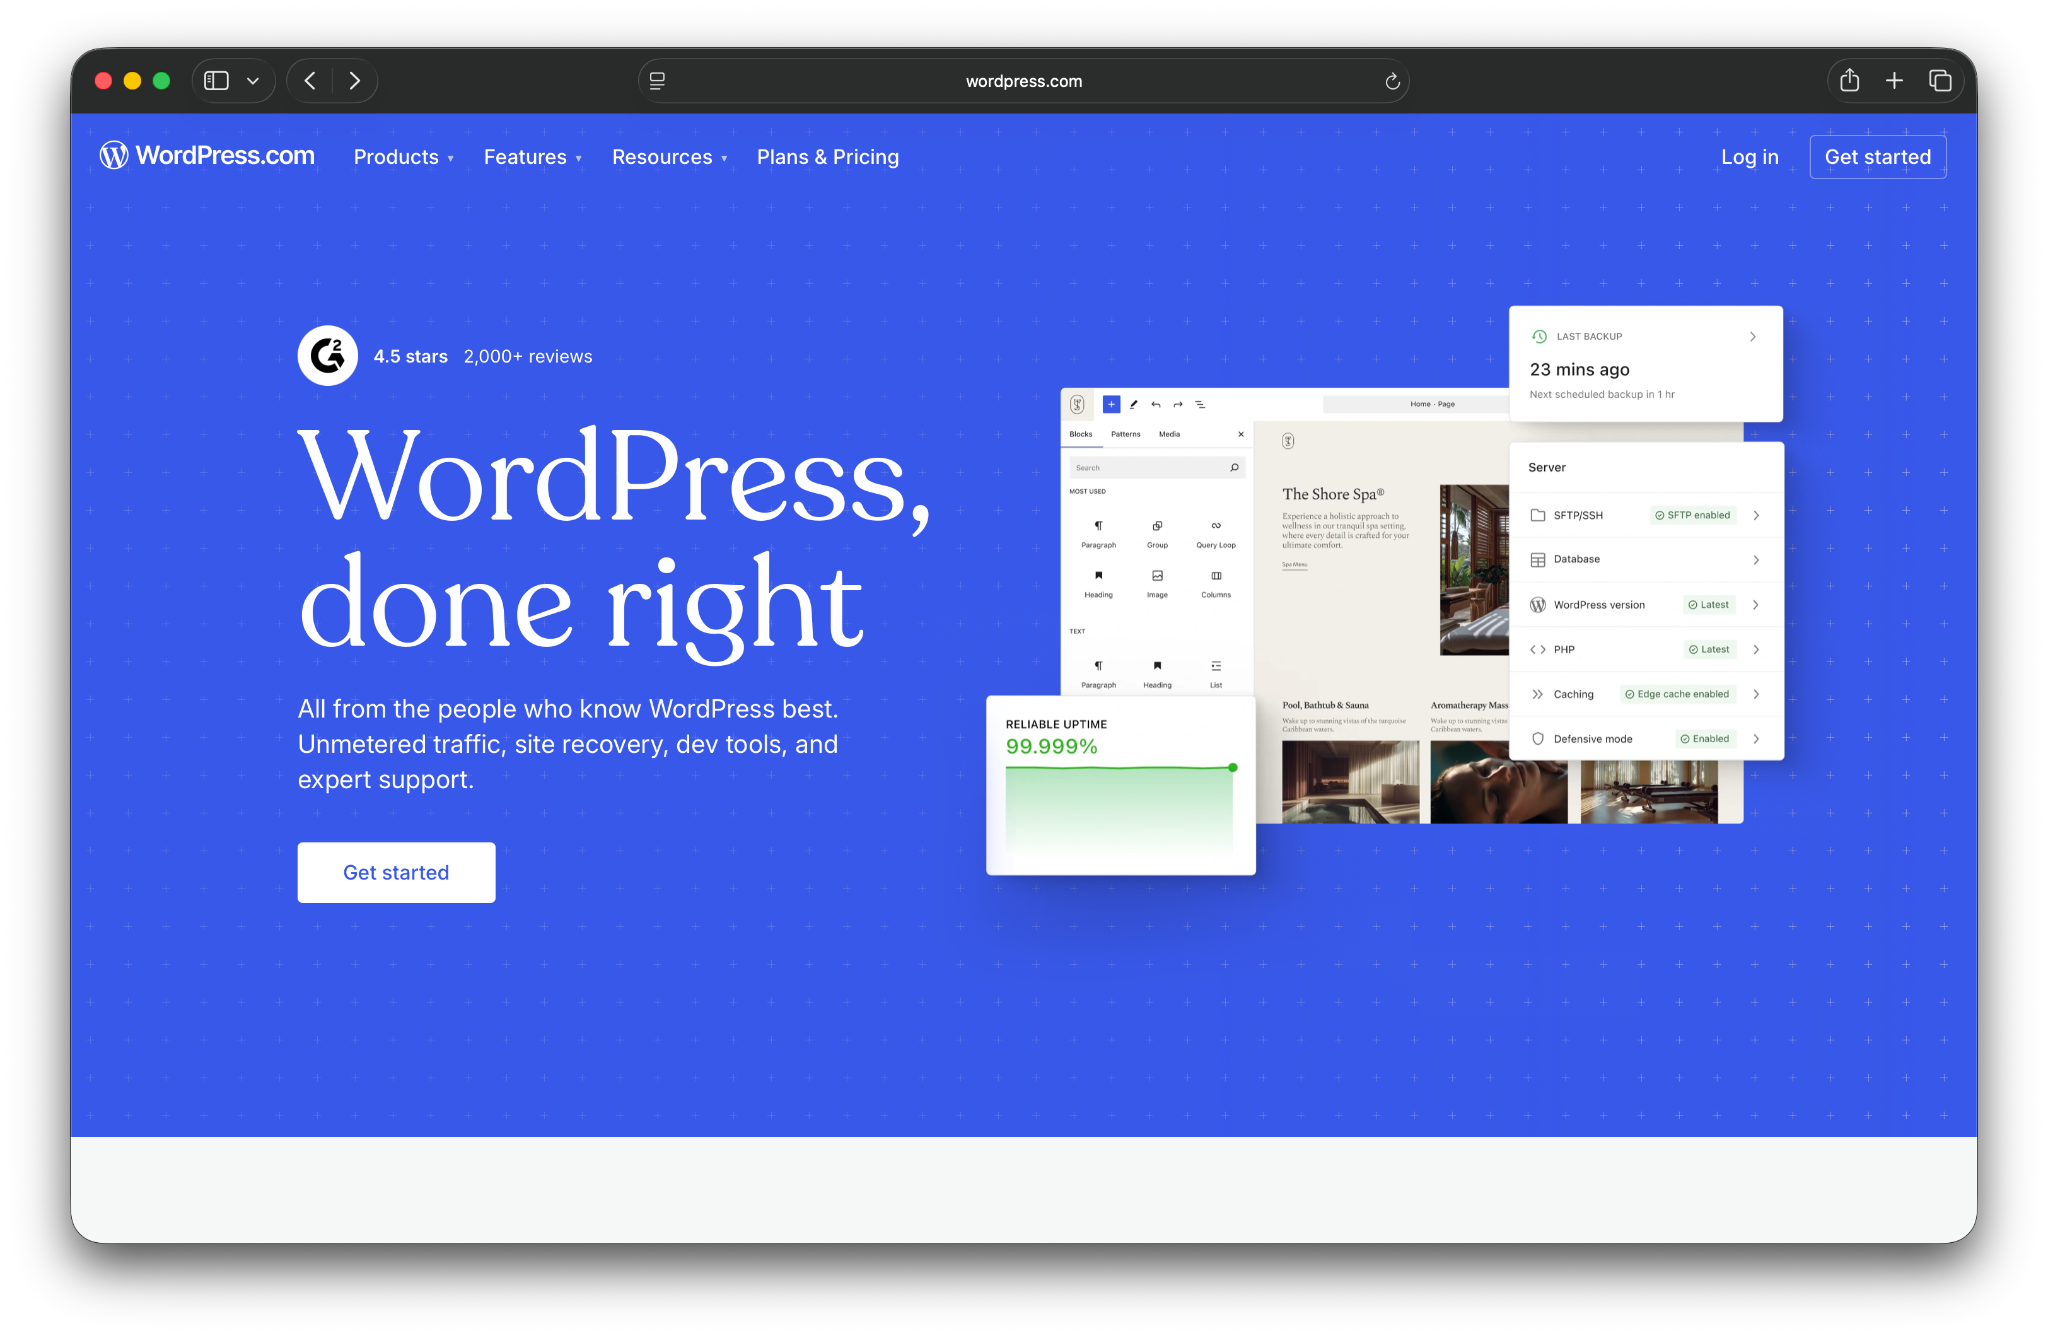This screenshot has width=2048, height=1337.
Task: Click the blue plus block inserter icon
Action: click(1111, 404)
